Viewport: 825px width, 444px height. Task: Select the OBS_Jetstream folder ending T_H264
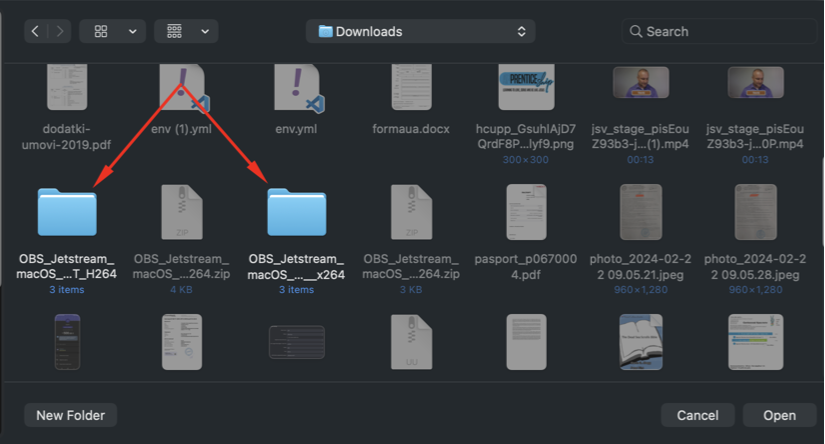67,213
